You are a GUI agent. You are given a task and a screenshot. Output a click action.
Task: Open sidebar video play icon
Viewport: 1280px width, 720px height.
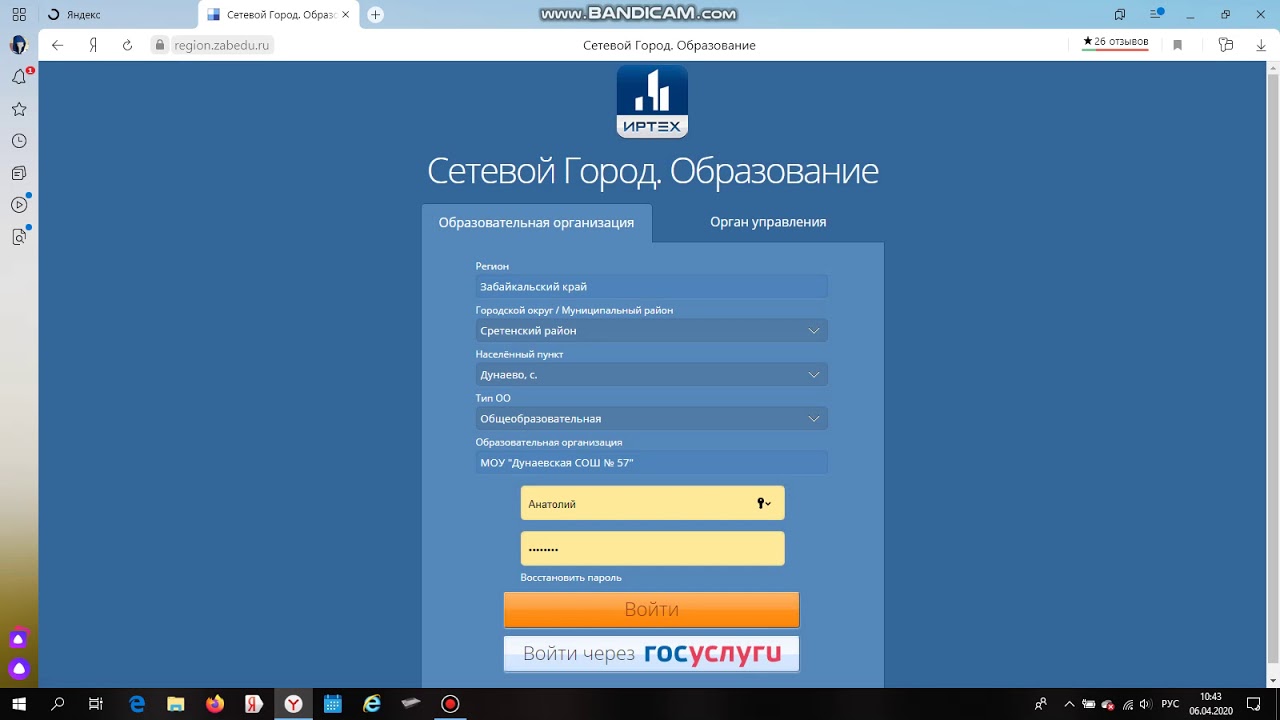(19, 205)
